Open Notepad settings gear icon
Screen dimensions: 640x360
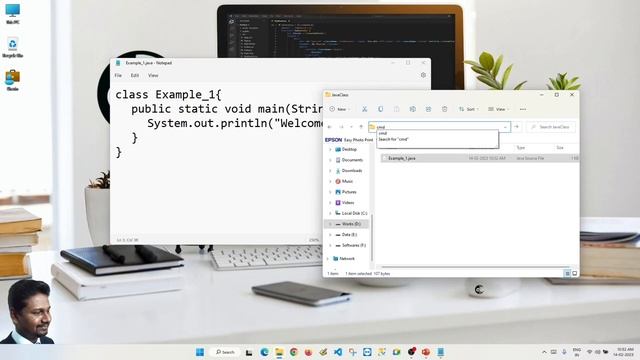click(x=423, y=75)
